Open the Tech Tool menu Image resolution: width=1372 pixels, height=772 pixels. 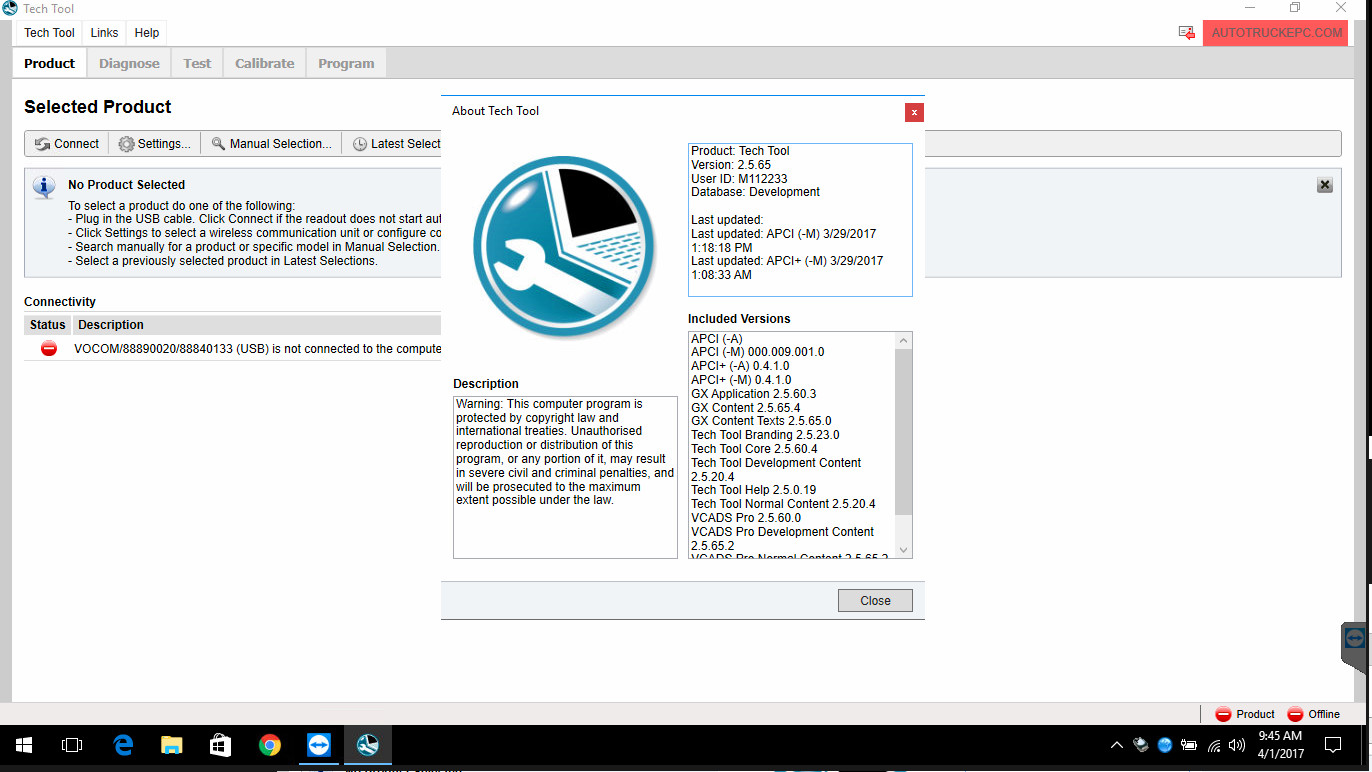point(50,33)
